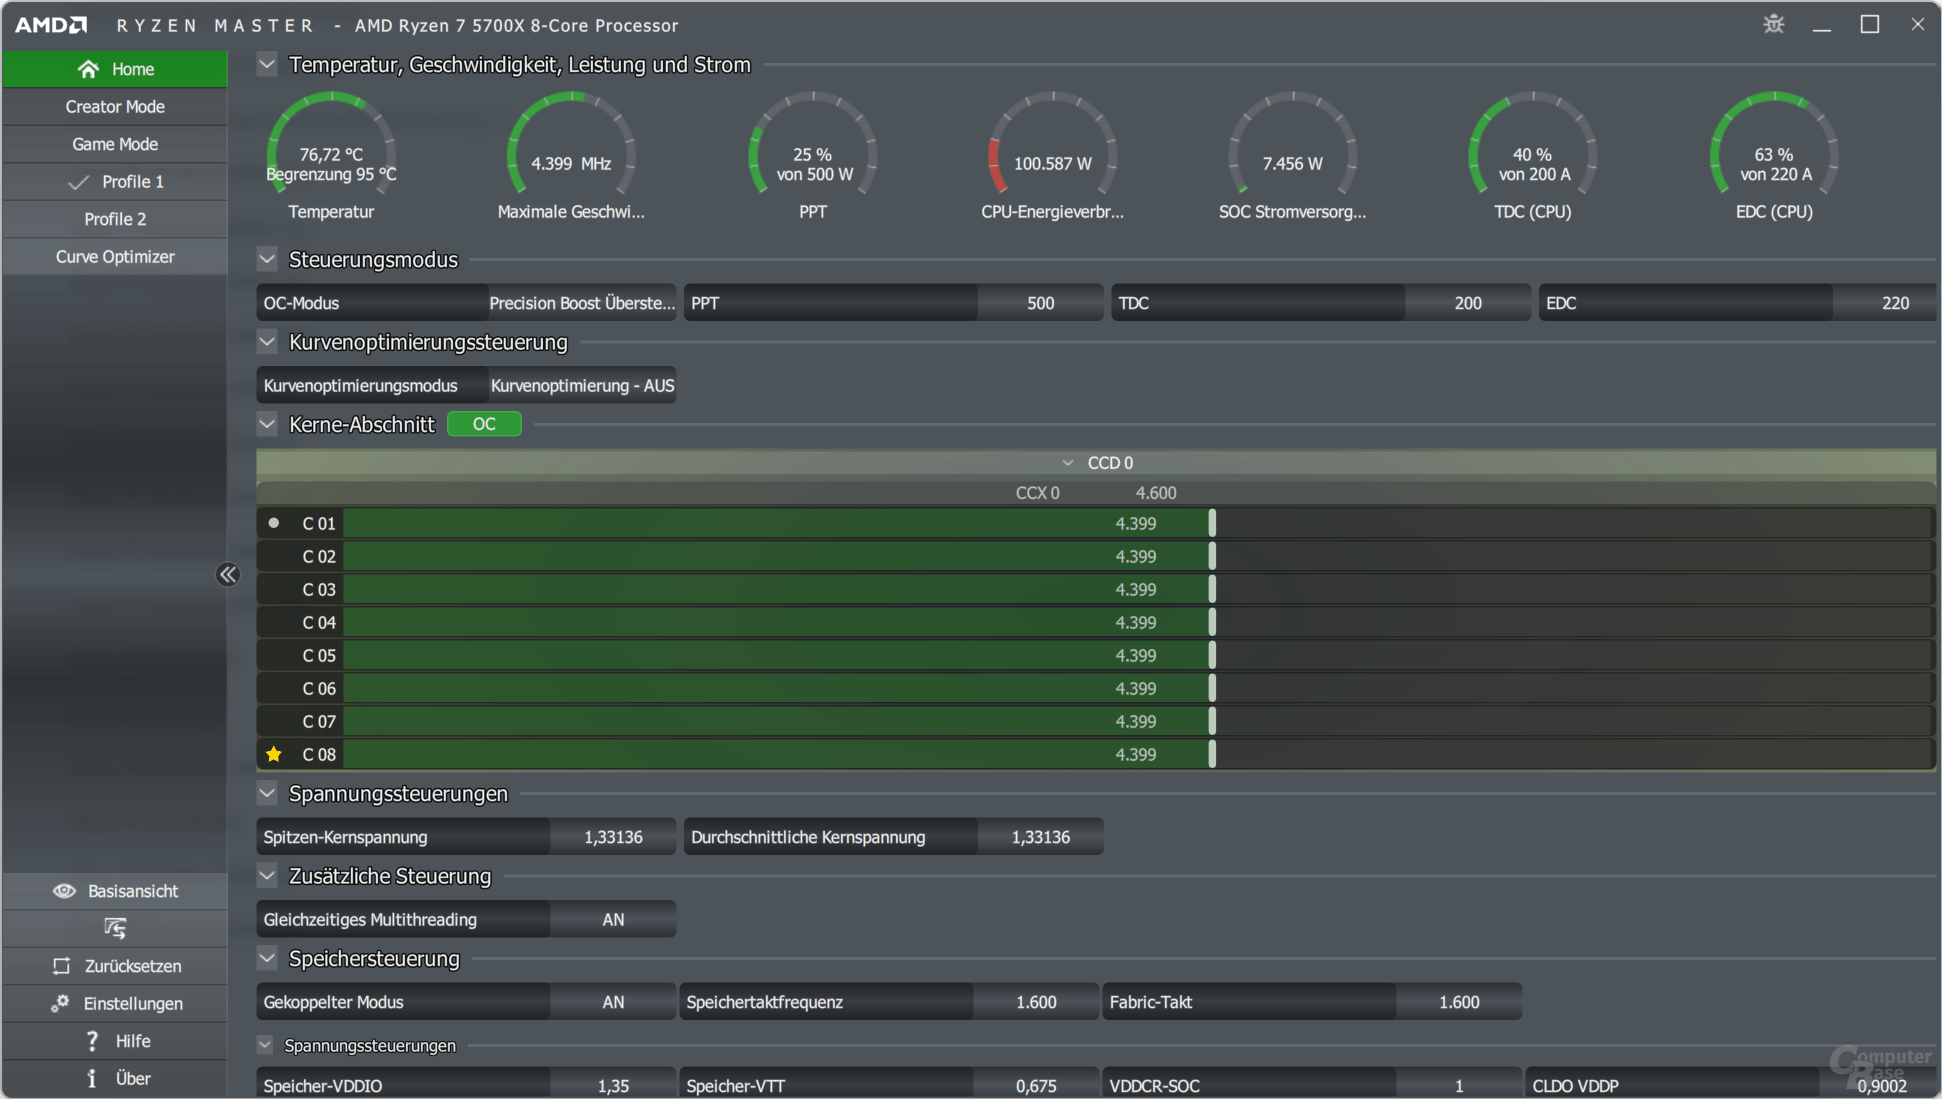
Task: Click C 03 core frequency slider handle
Action: click(x=1212, y=589)
